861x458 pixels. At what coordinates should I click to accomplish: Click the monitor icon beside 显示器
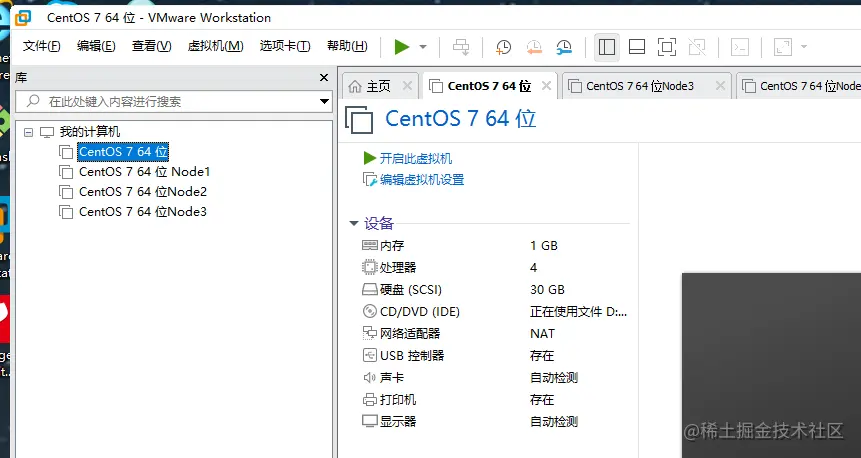click(370, 421)
